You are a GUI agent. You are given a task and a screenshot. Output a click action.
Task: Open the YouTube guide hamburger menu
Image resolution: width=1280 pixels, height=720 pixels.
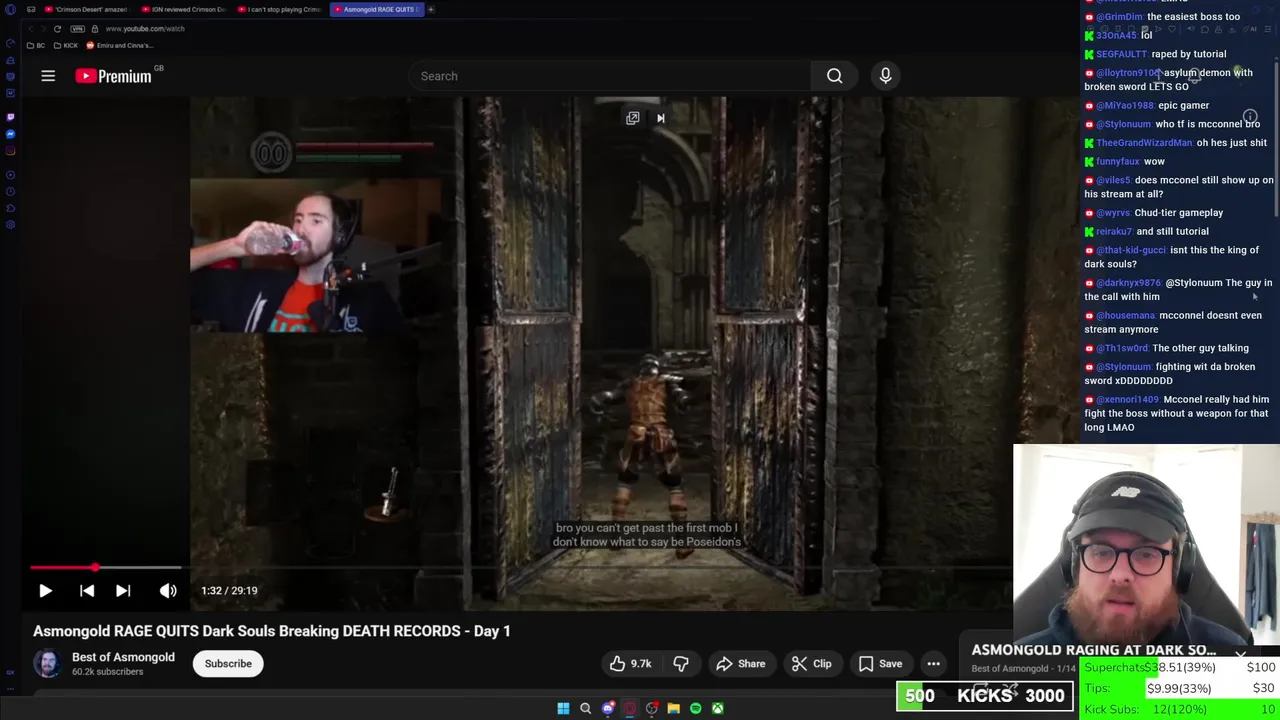click(48, 76)
